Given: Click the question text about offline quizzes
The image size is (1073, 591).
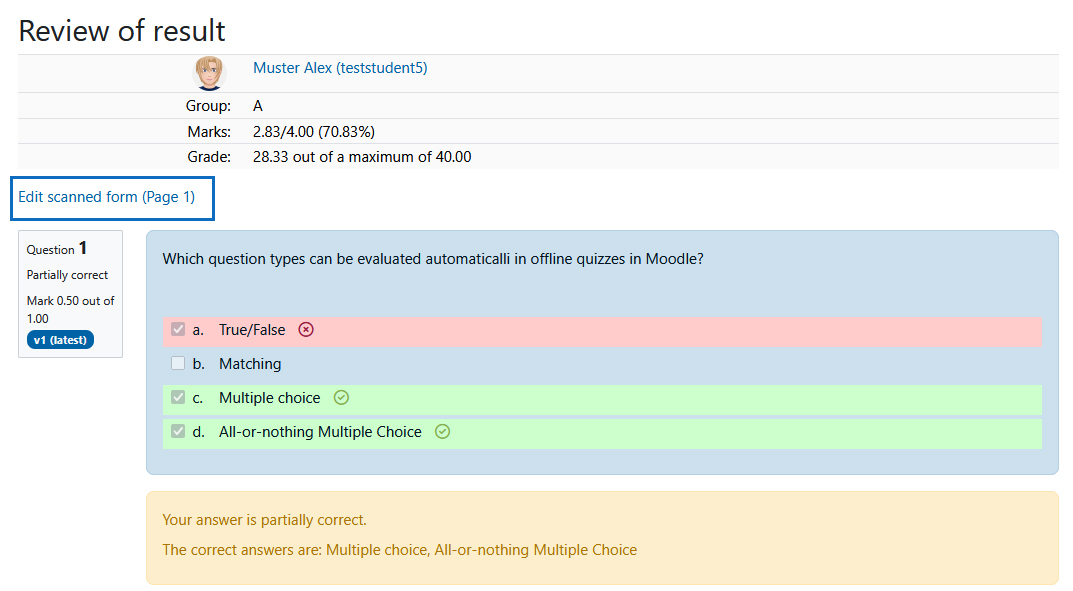Looking at the screenshot, I should (x=433, y=259).
